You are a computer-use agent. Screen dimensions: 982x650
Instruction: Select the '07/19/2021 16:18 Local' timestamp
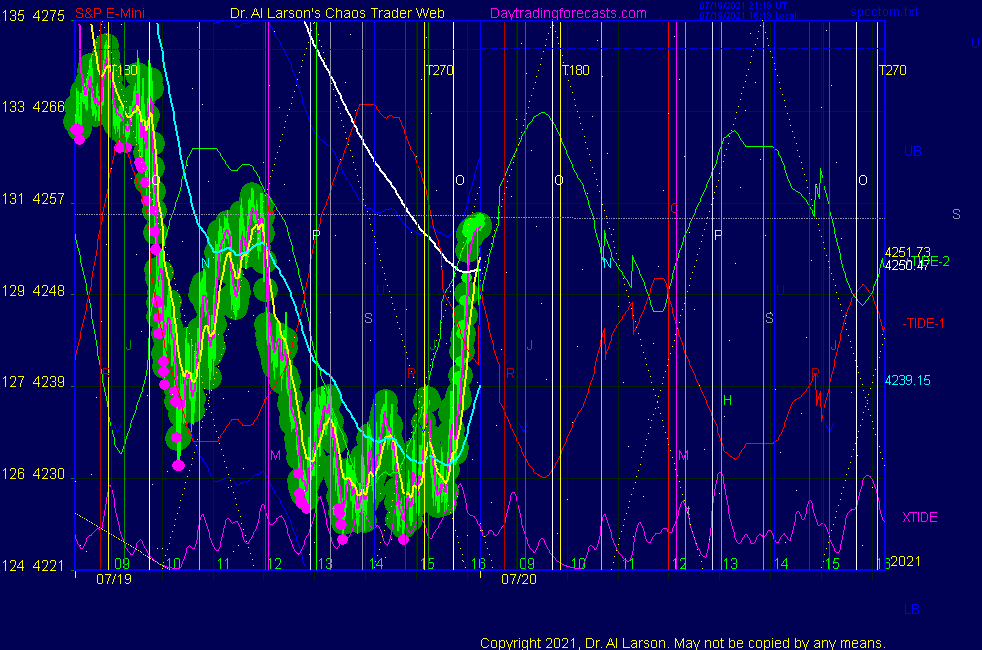pos(747,16)
